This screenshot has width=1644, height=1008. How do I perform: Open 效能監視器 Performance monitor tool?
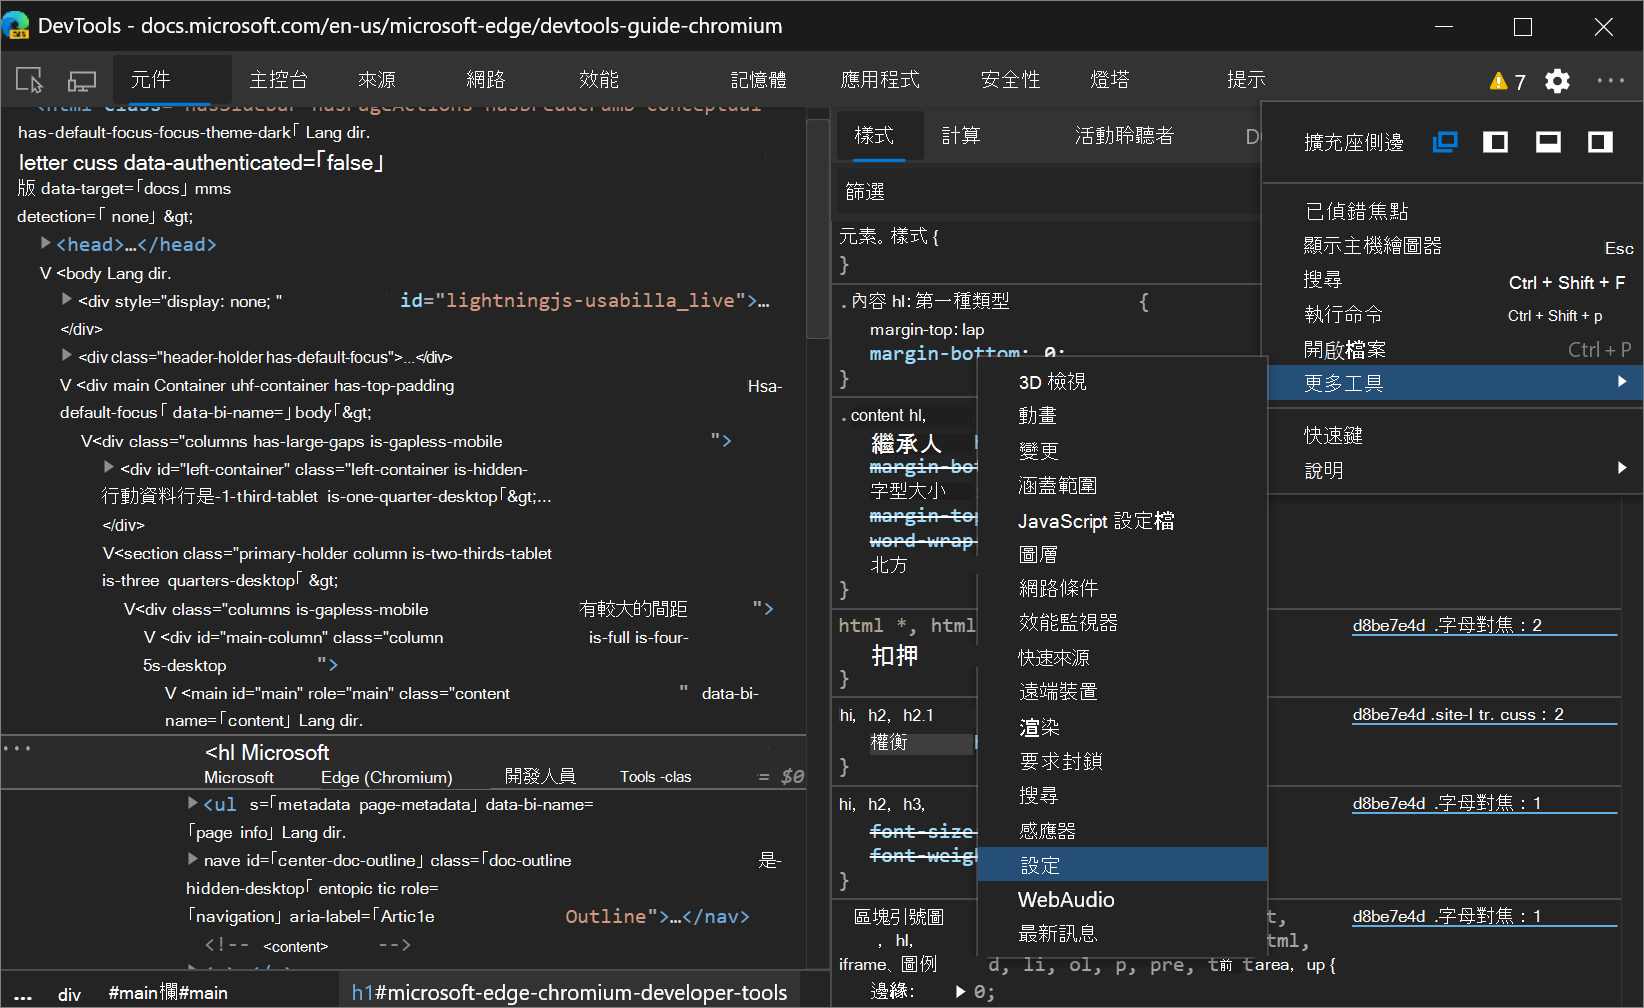coord(1122,623)
